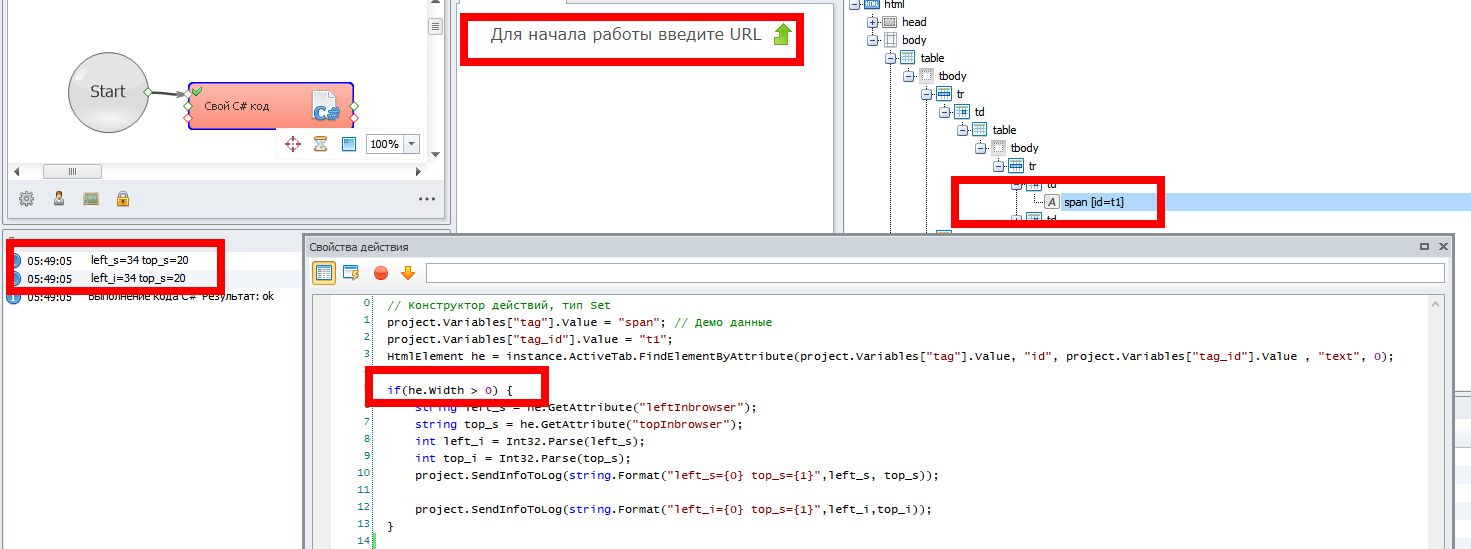1471x549 pixels.
Task: Select log entry 'Выполнение кода C# Результат: ok'
Action: coord(182,296)
